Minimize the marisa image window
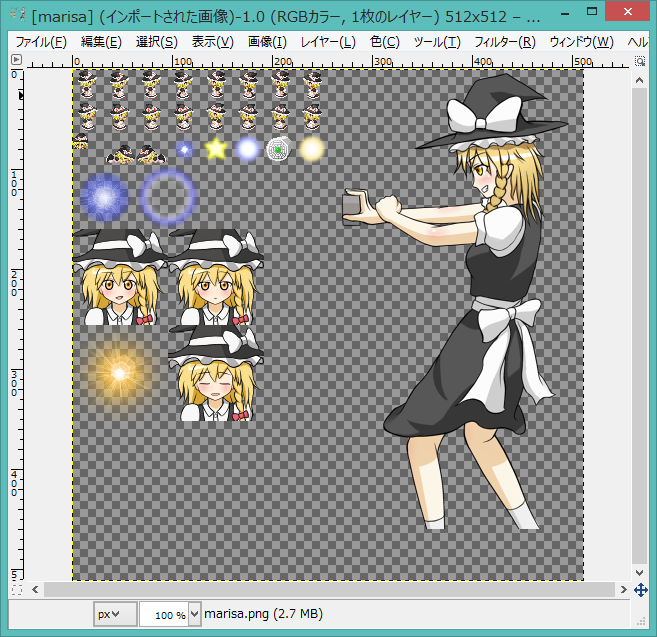The image size is (657, 637). point(565,13)
